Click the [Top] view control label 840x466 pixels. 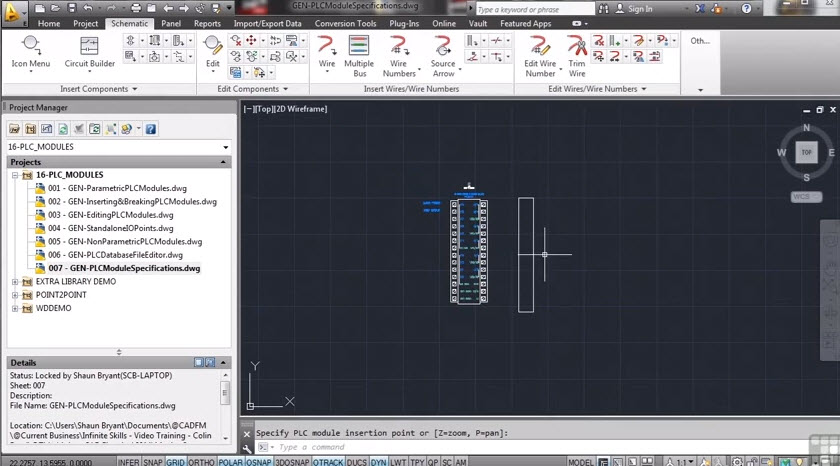pos(263,109)
